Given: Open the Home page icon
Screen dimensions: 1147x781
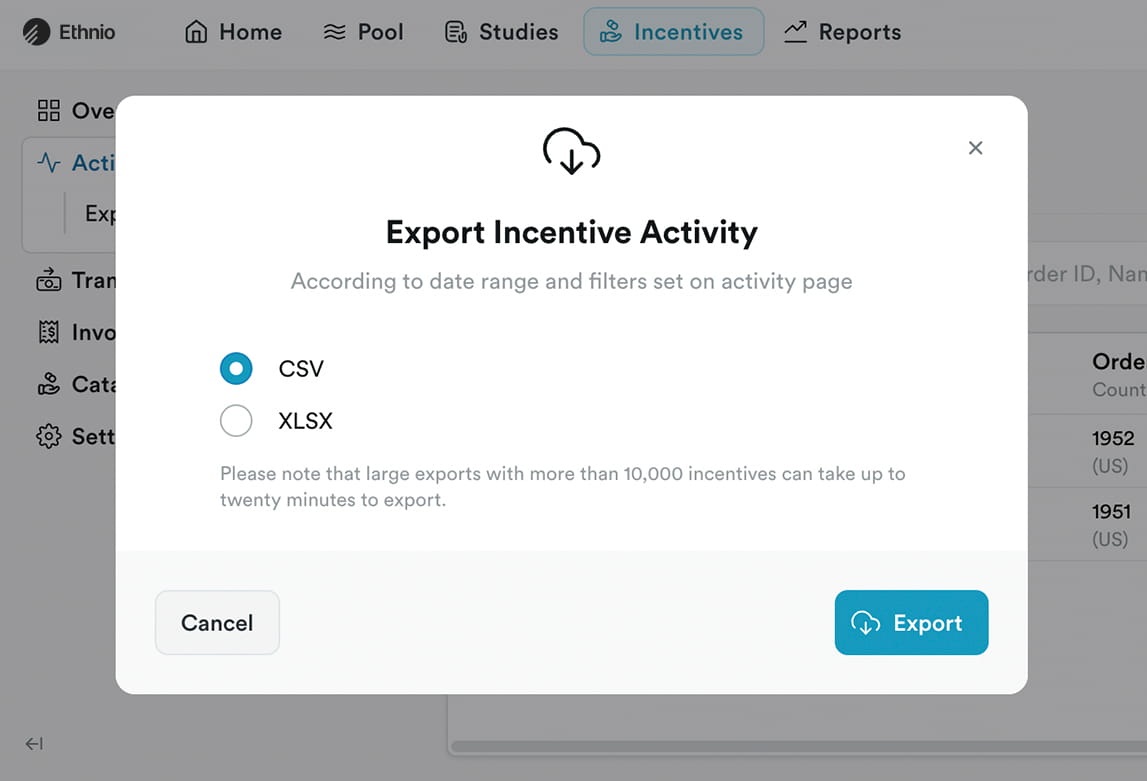Looking at the screenshot, I should pos(195,32).
